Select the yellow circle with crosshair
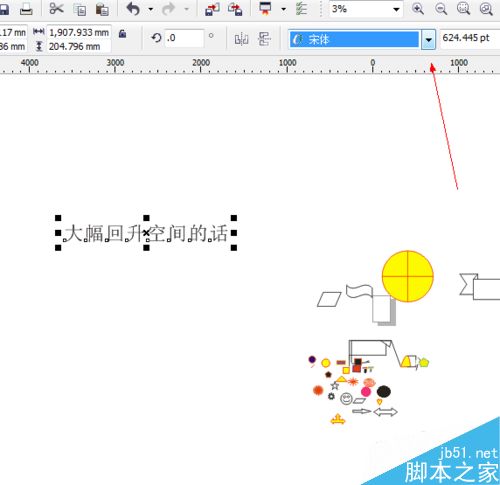500x485 pixels. [x=408, y=276]
